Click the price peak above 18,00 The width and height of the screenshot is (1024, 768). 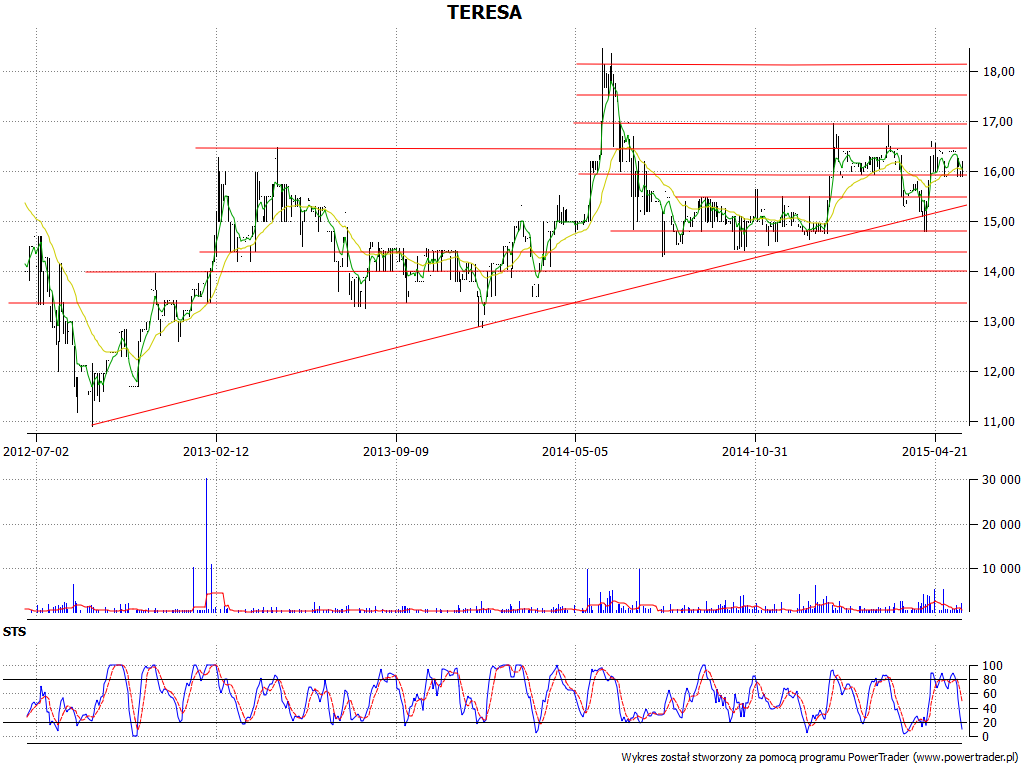click(602, 56)
